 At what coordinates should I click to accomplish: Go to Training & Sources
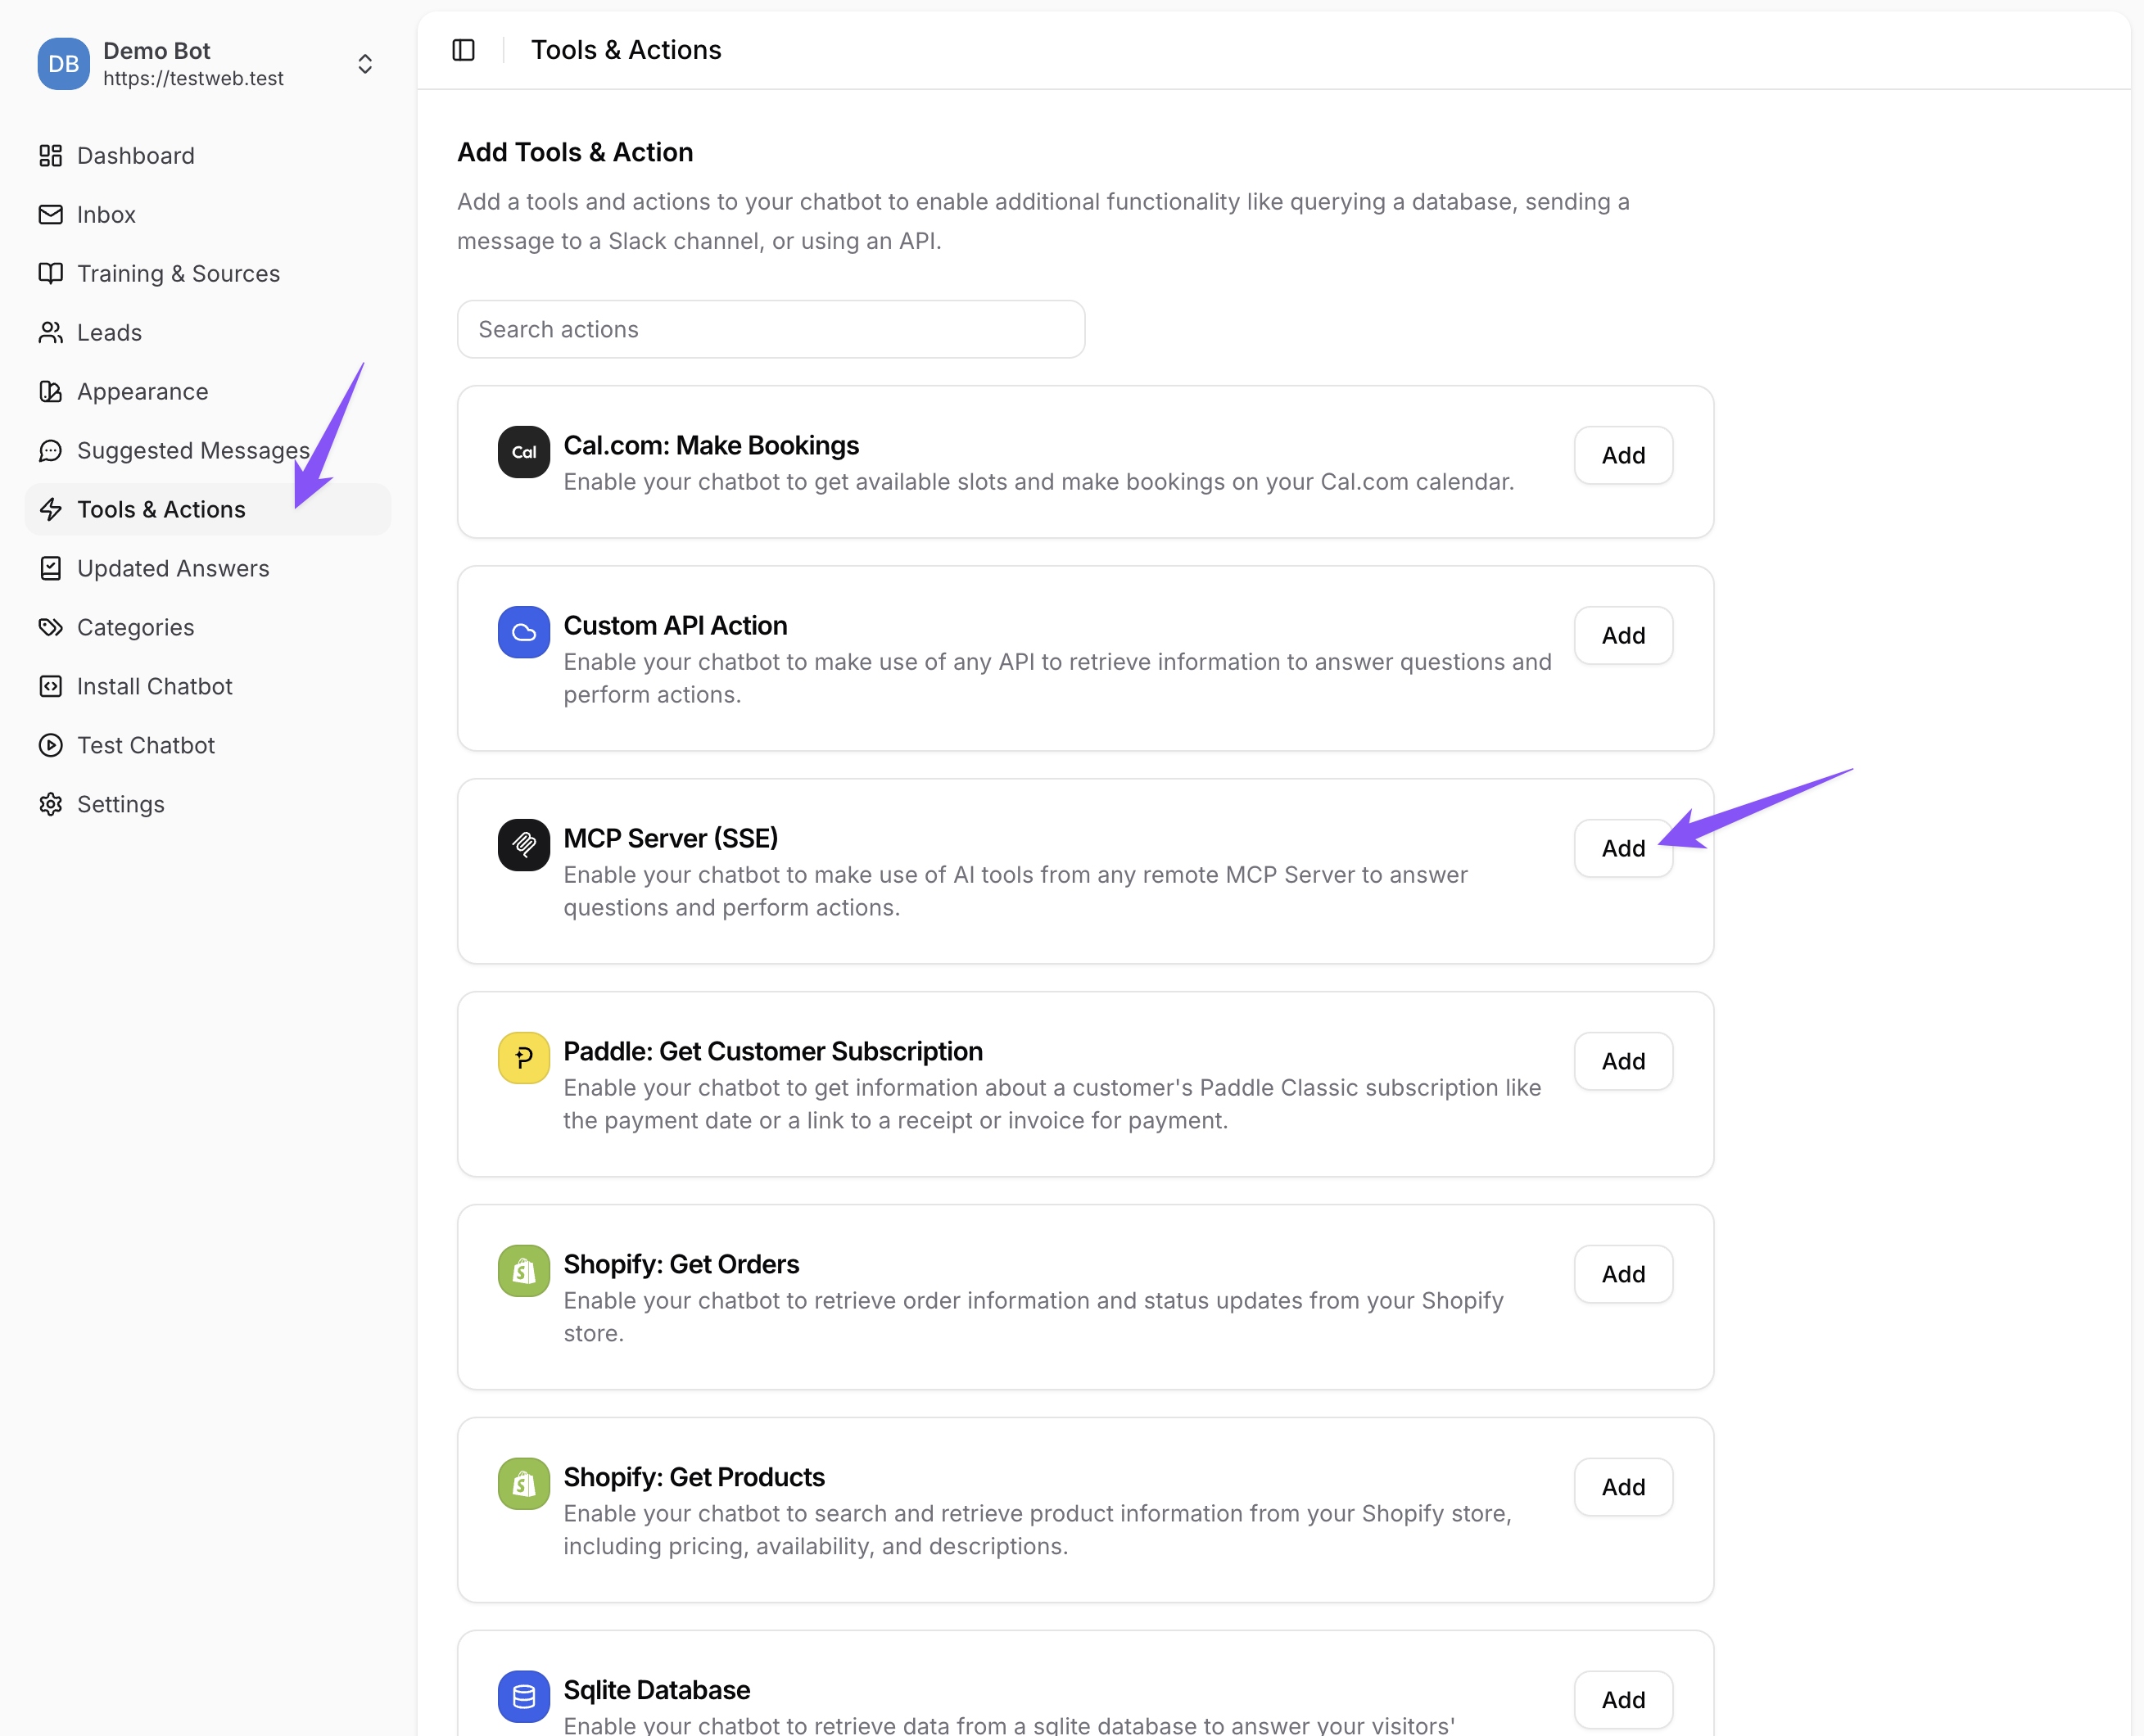point(178,273)
